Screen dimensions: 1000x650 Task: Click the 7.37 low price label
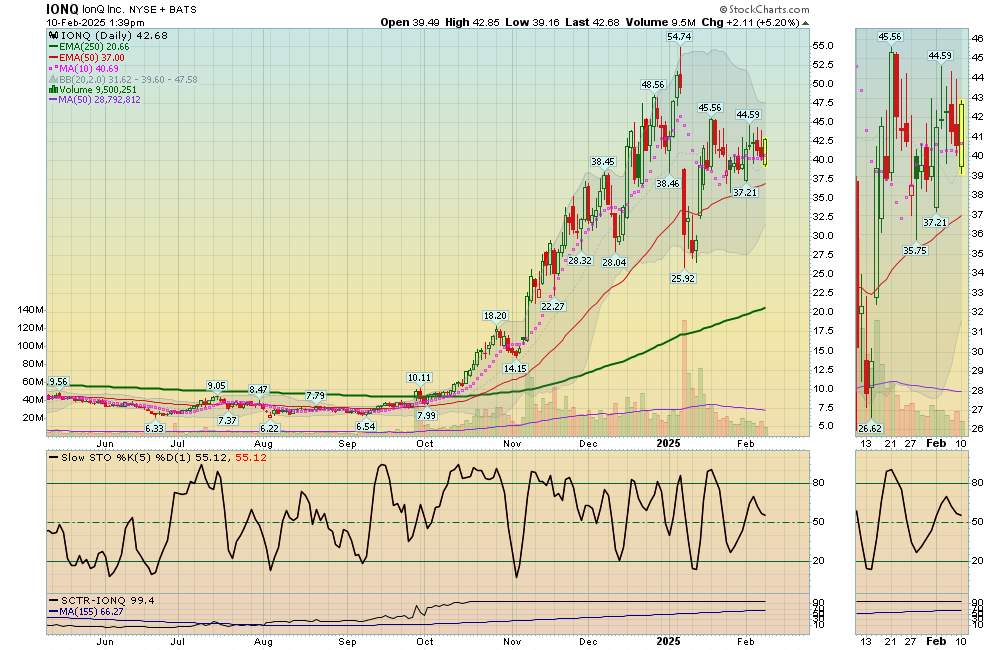pos(227,420)
